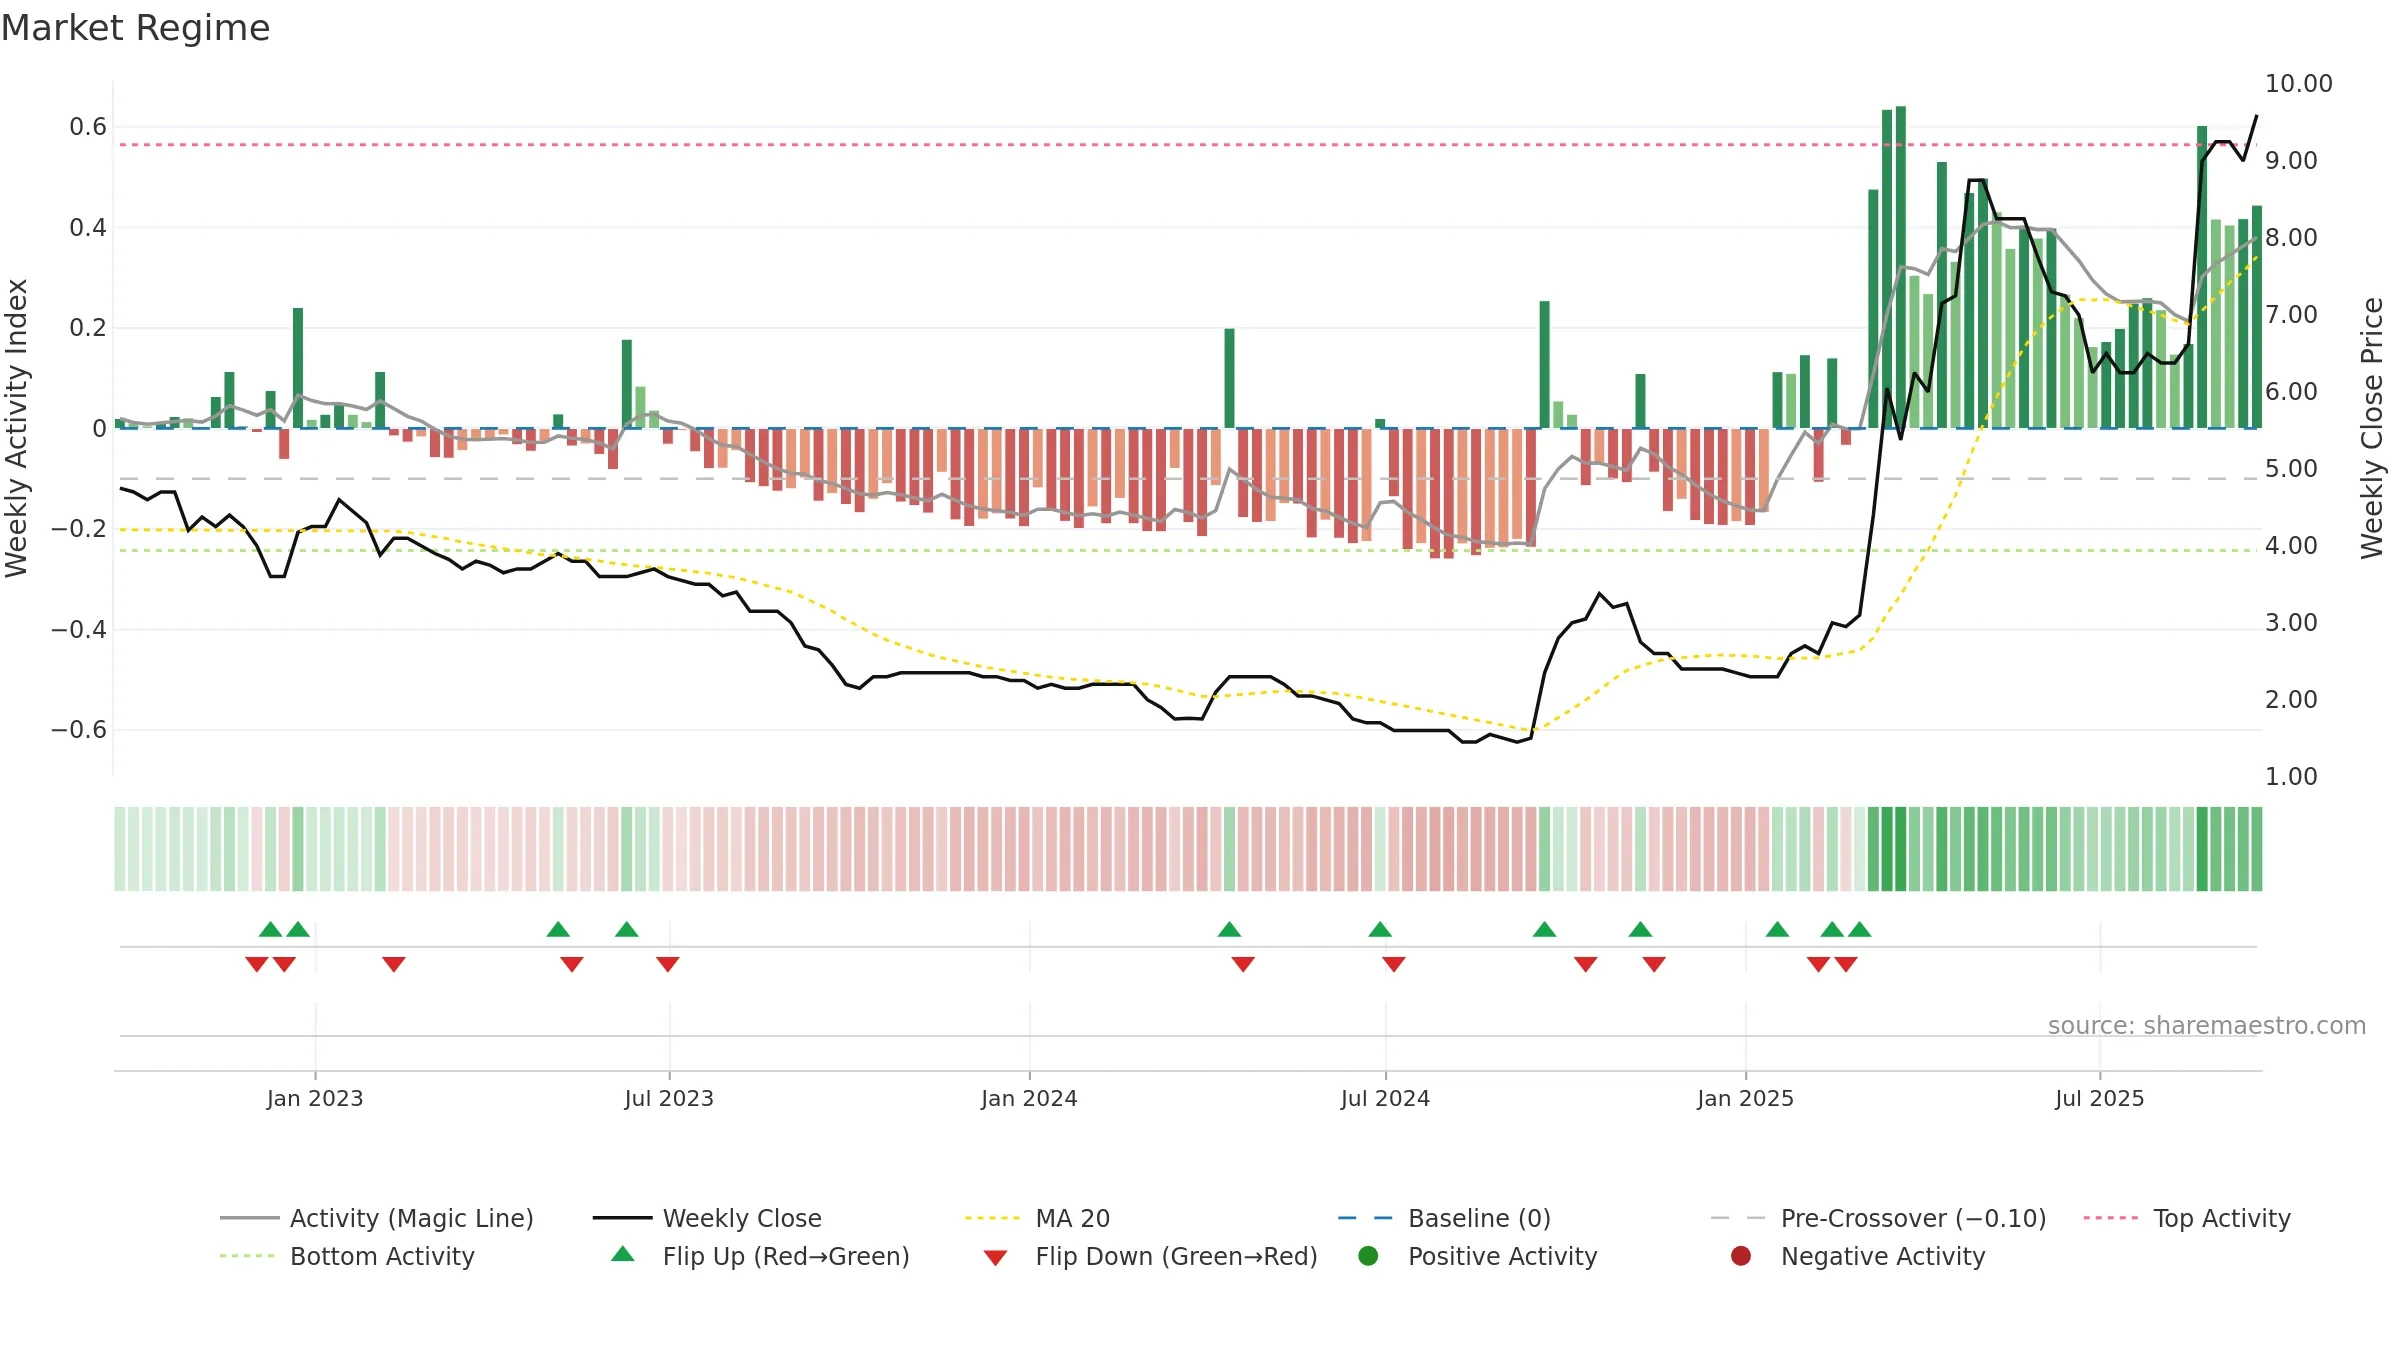Click the Weekly Activity Index axis title
Screen dimensions: 2400x1350
coord(17,428)
